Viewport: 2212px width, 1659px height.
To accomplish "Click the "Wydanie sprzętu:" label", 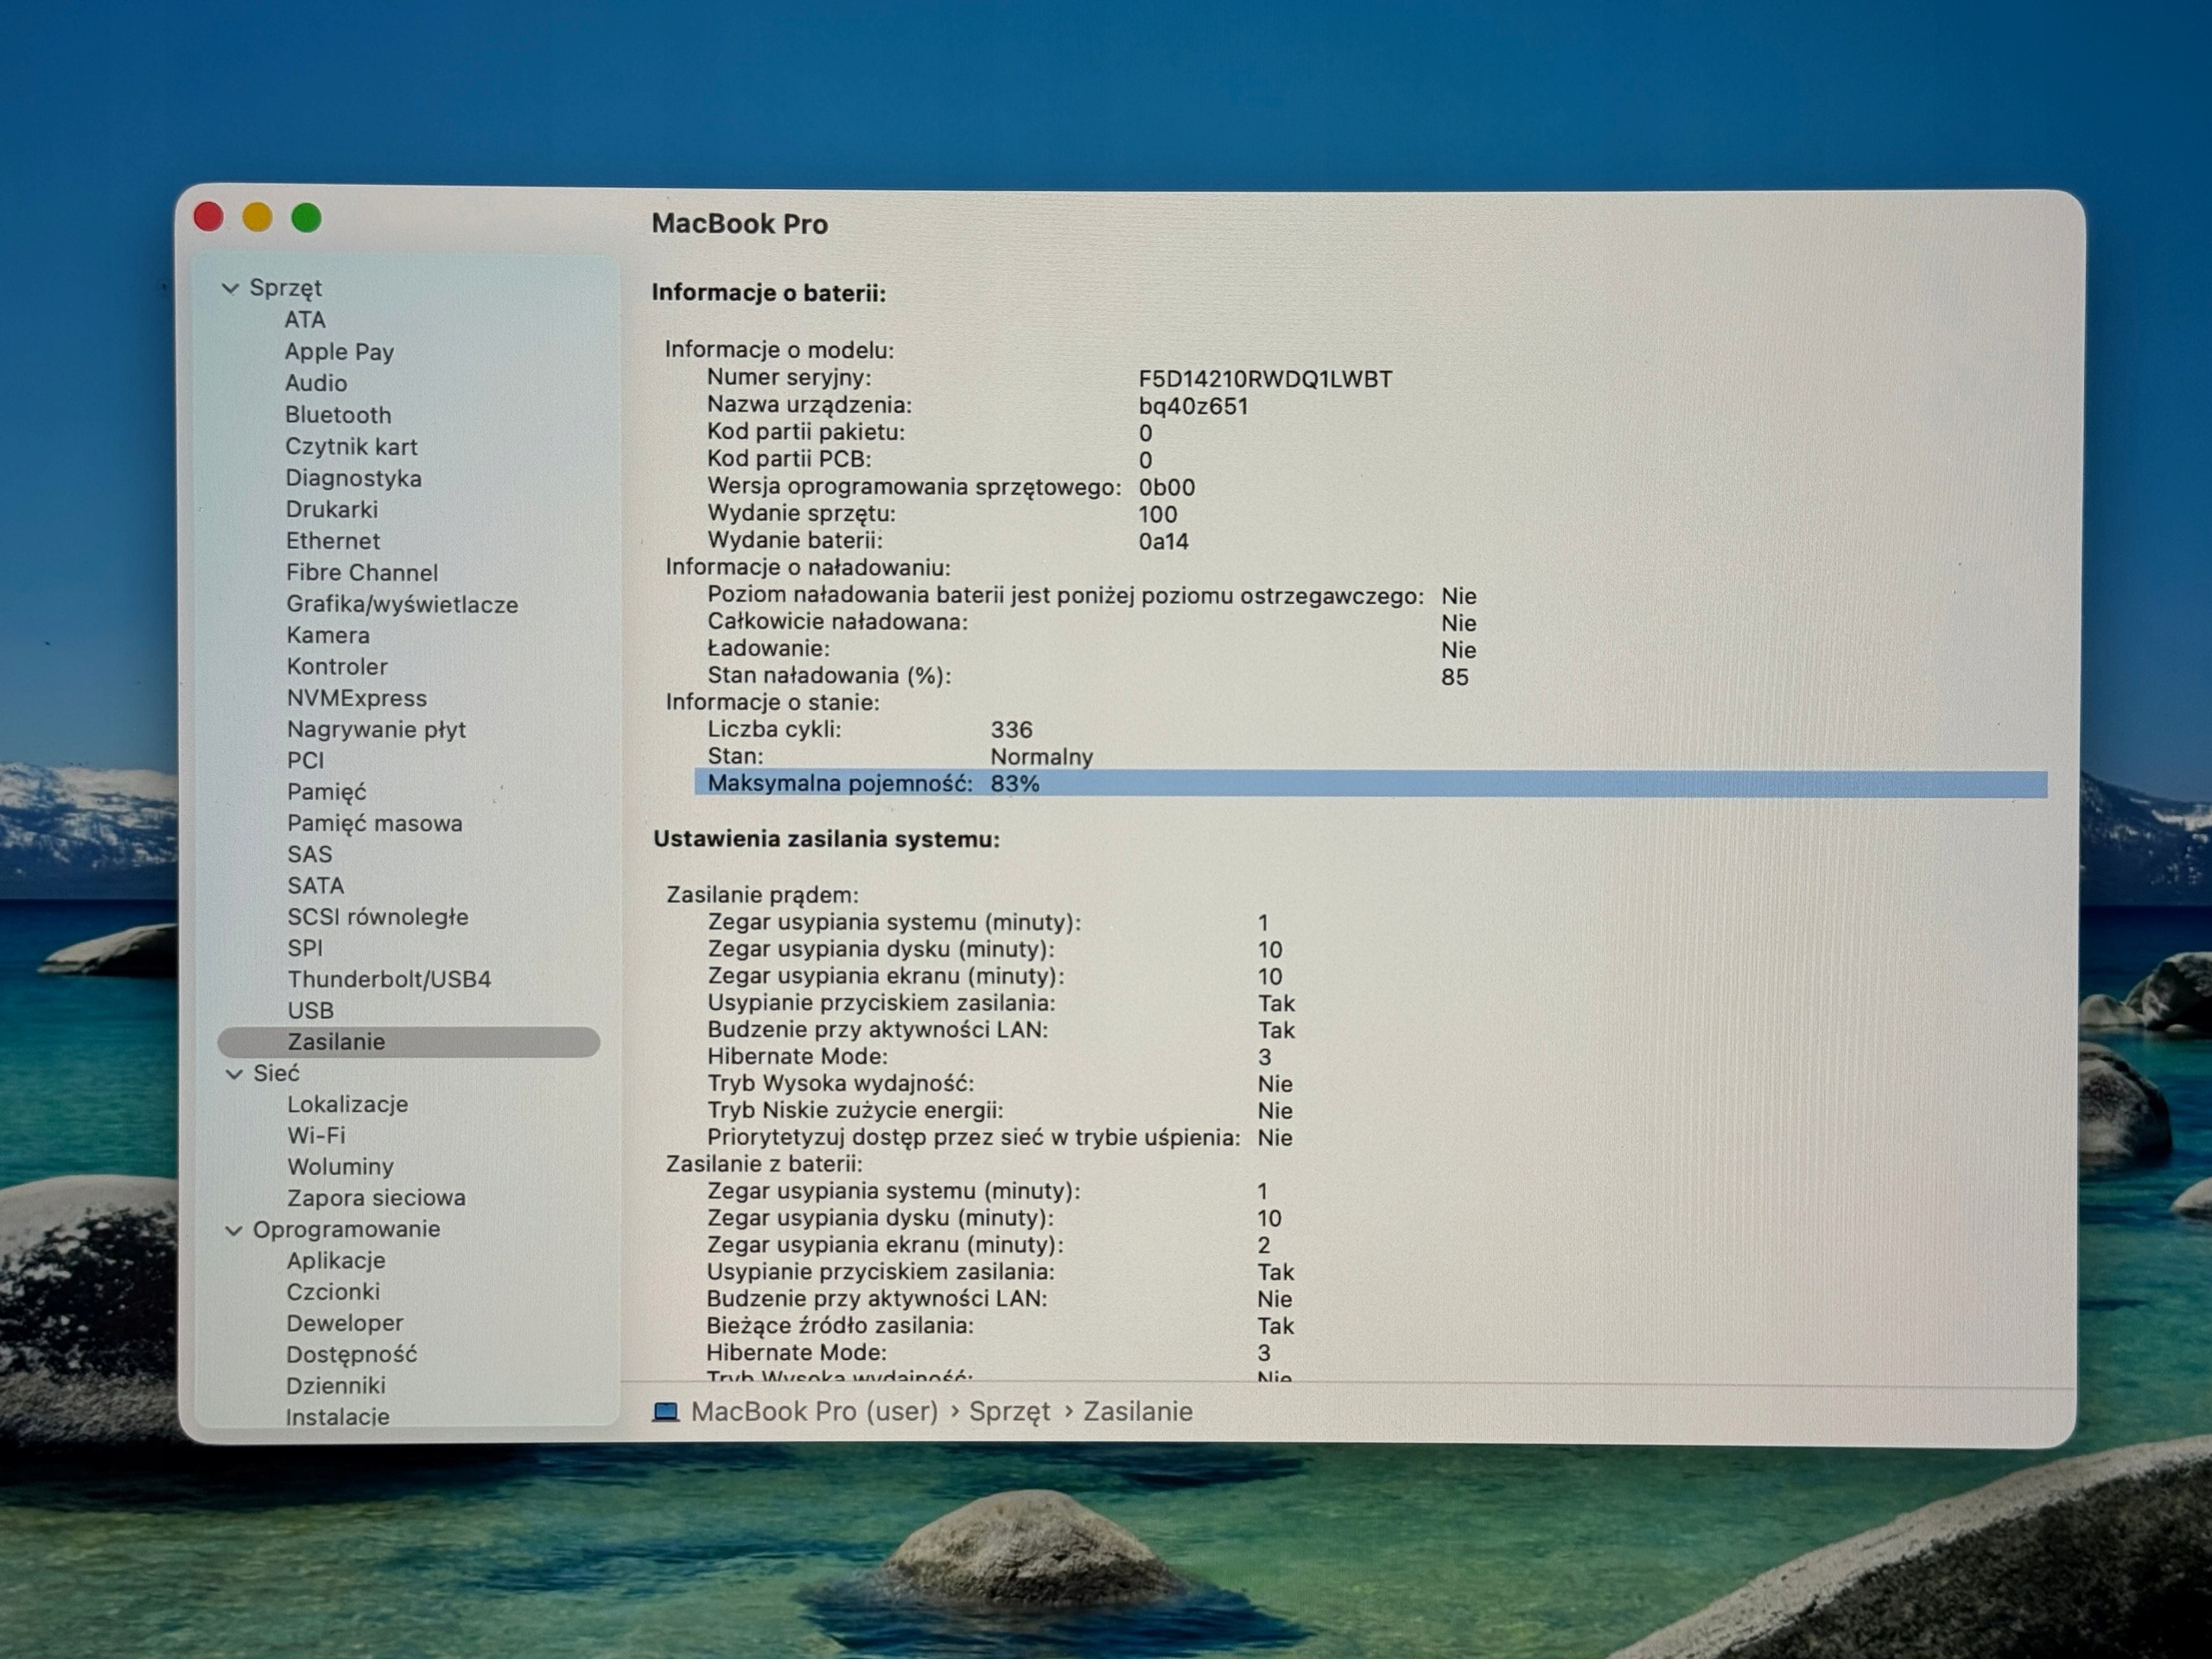I will point(801,514).
